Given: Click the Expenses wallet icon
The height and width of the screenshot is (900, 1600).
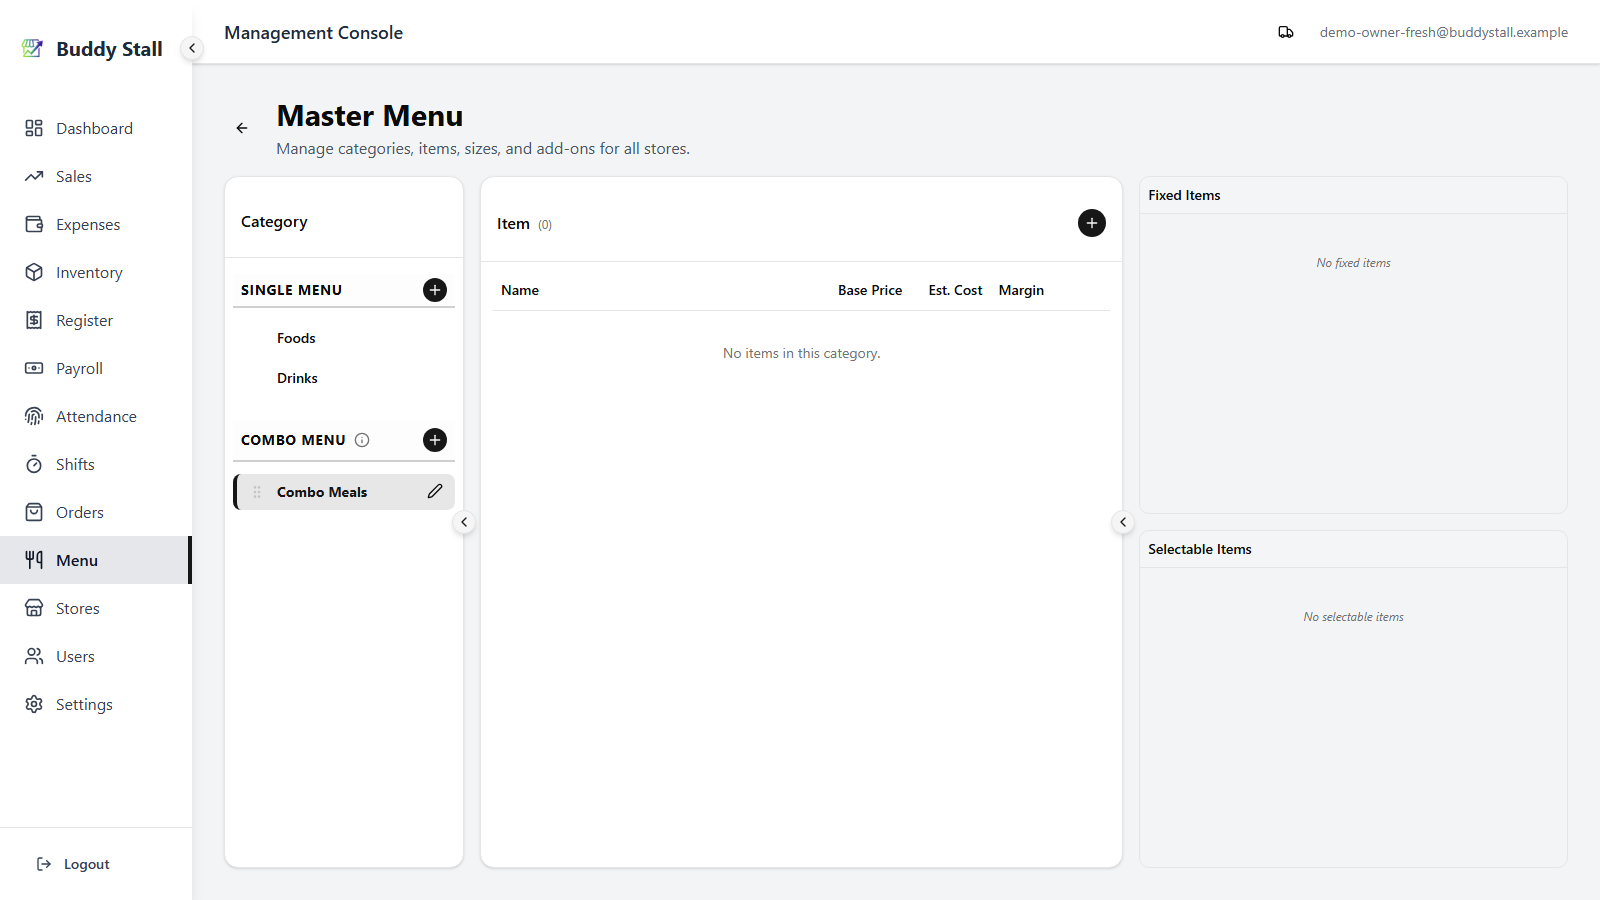Looking at the screenshot, I should (34, 224).
